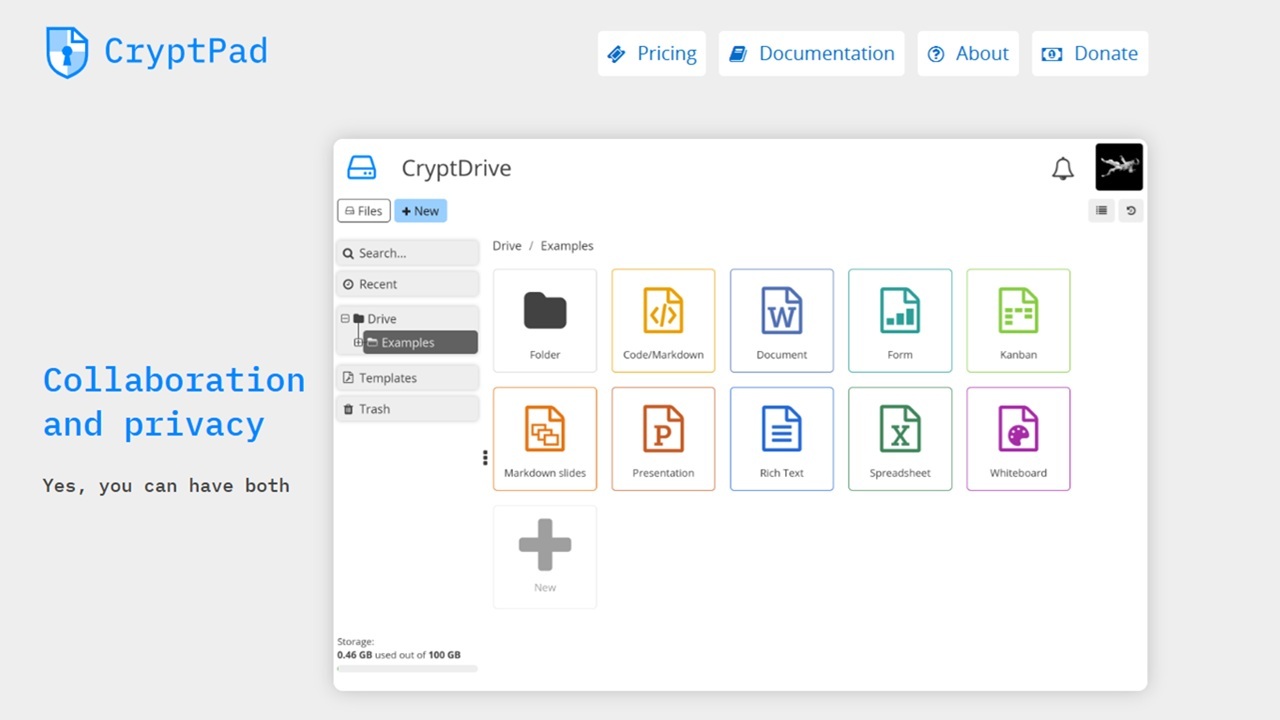Open the Kanban board example
This screenshot has width=1280, height=720.
[1018, 320]
